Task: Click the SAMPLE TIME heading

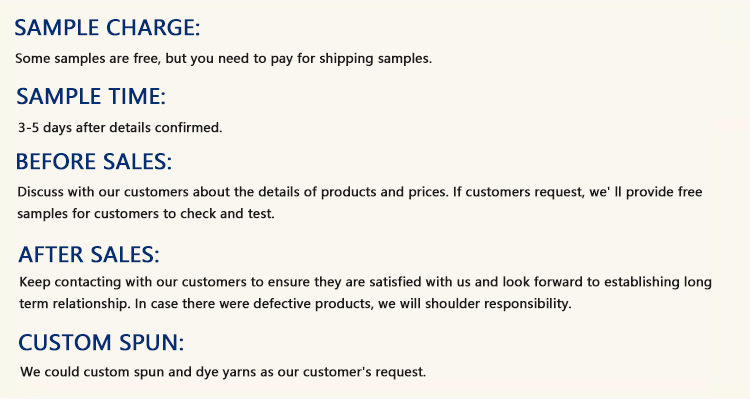Action: click(91, 97)
